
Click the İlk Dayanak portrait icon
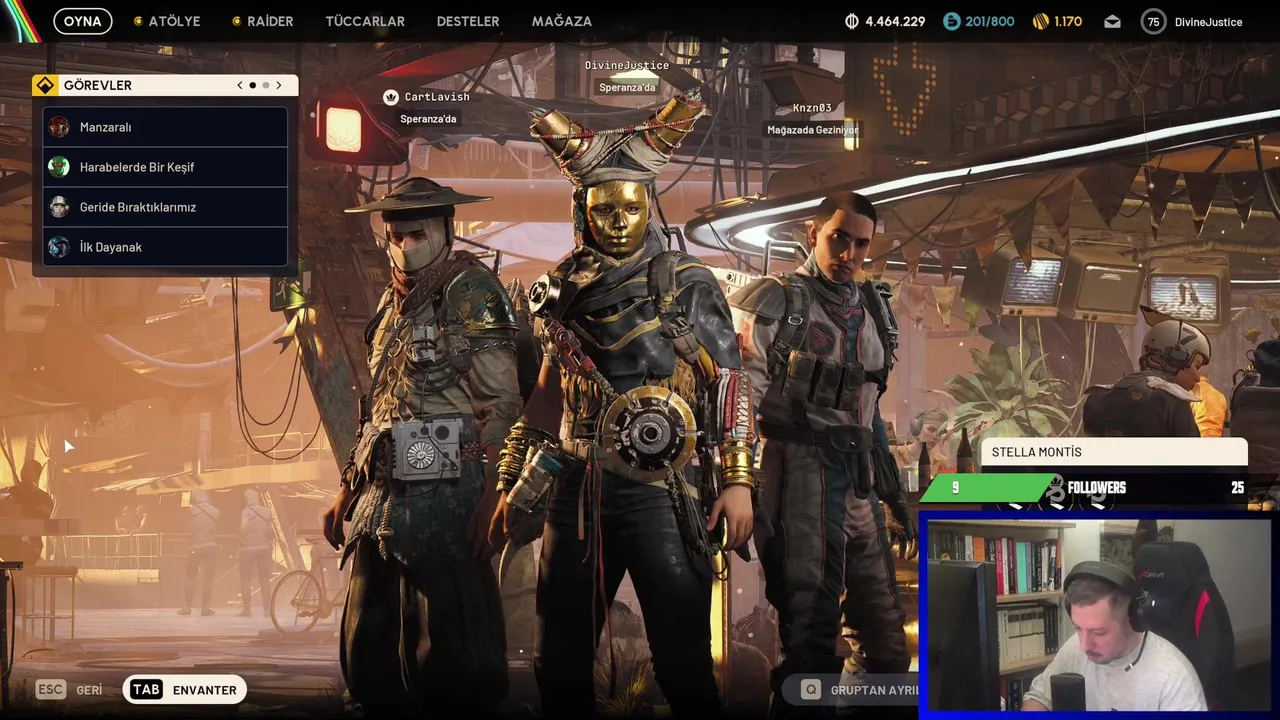[x=59, y=247]
